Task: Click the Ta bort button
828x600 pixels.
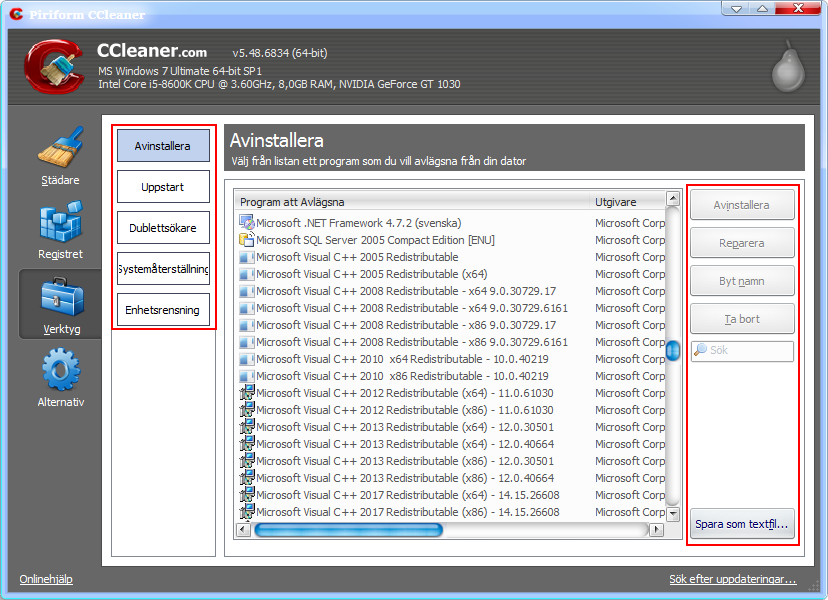Action: click(742, 319)
